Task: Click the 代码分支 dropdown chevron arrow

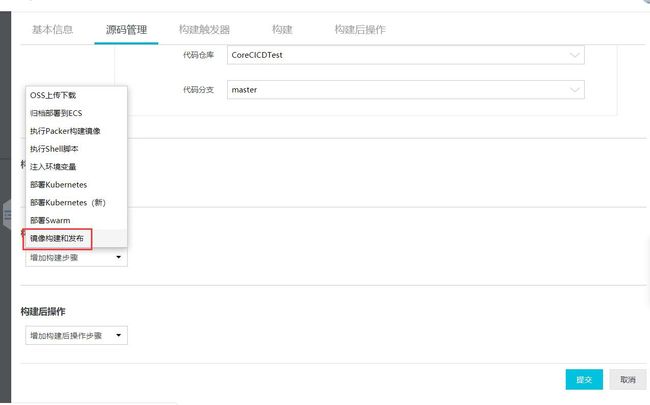Action: click(575, 90)
